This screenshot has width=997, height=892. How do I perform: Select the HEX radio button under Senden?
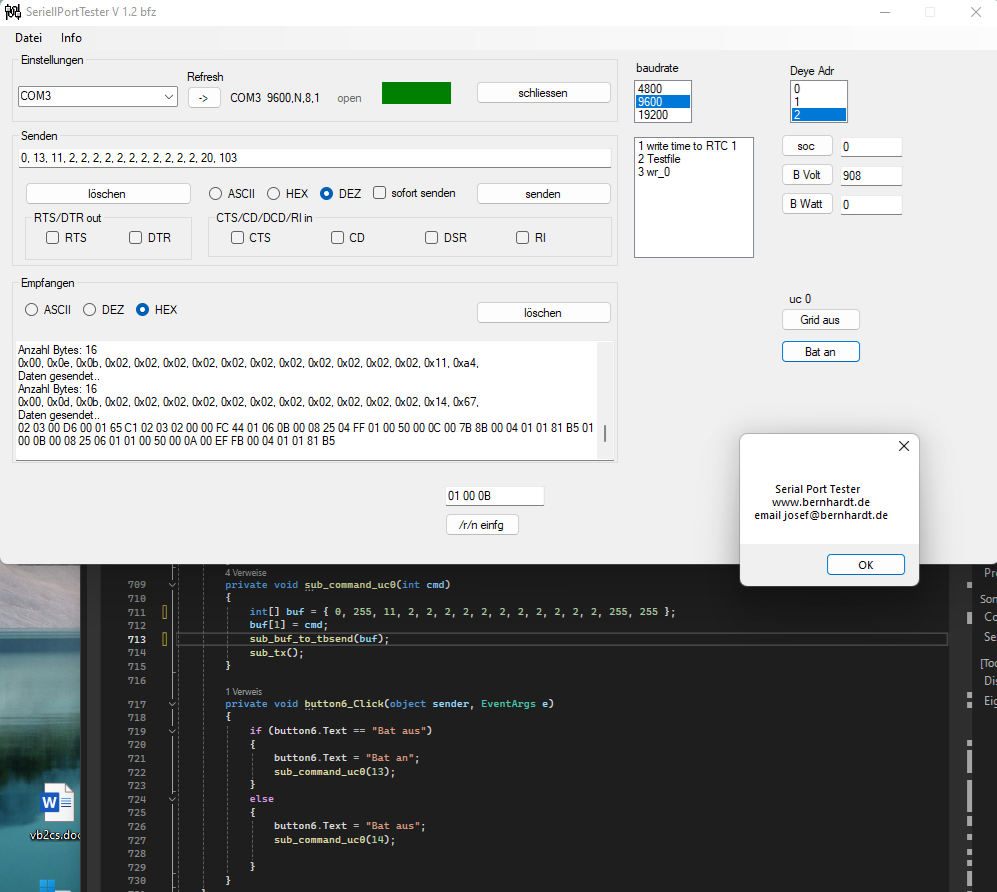[272, 193]
